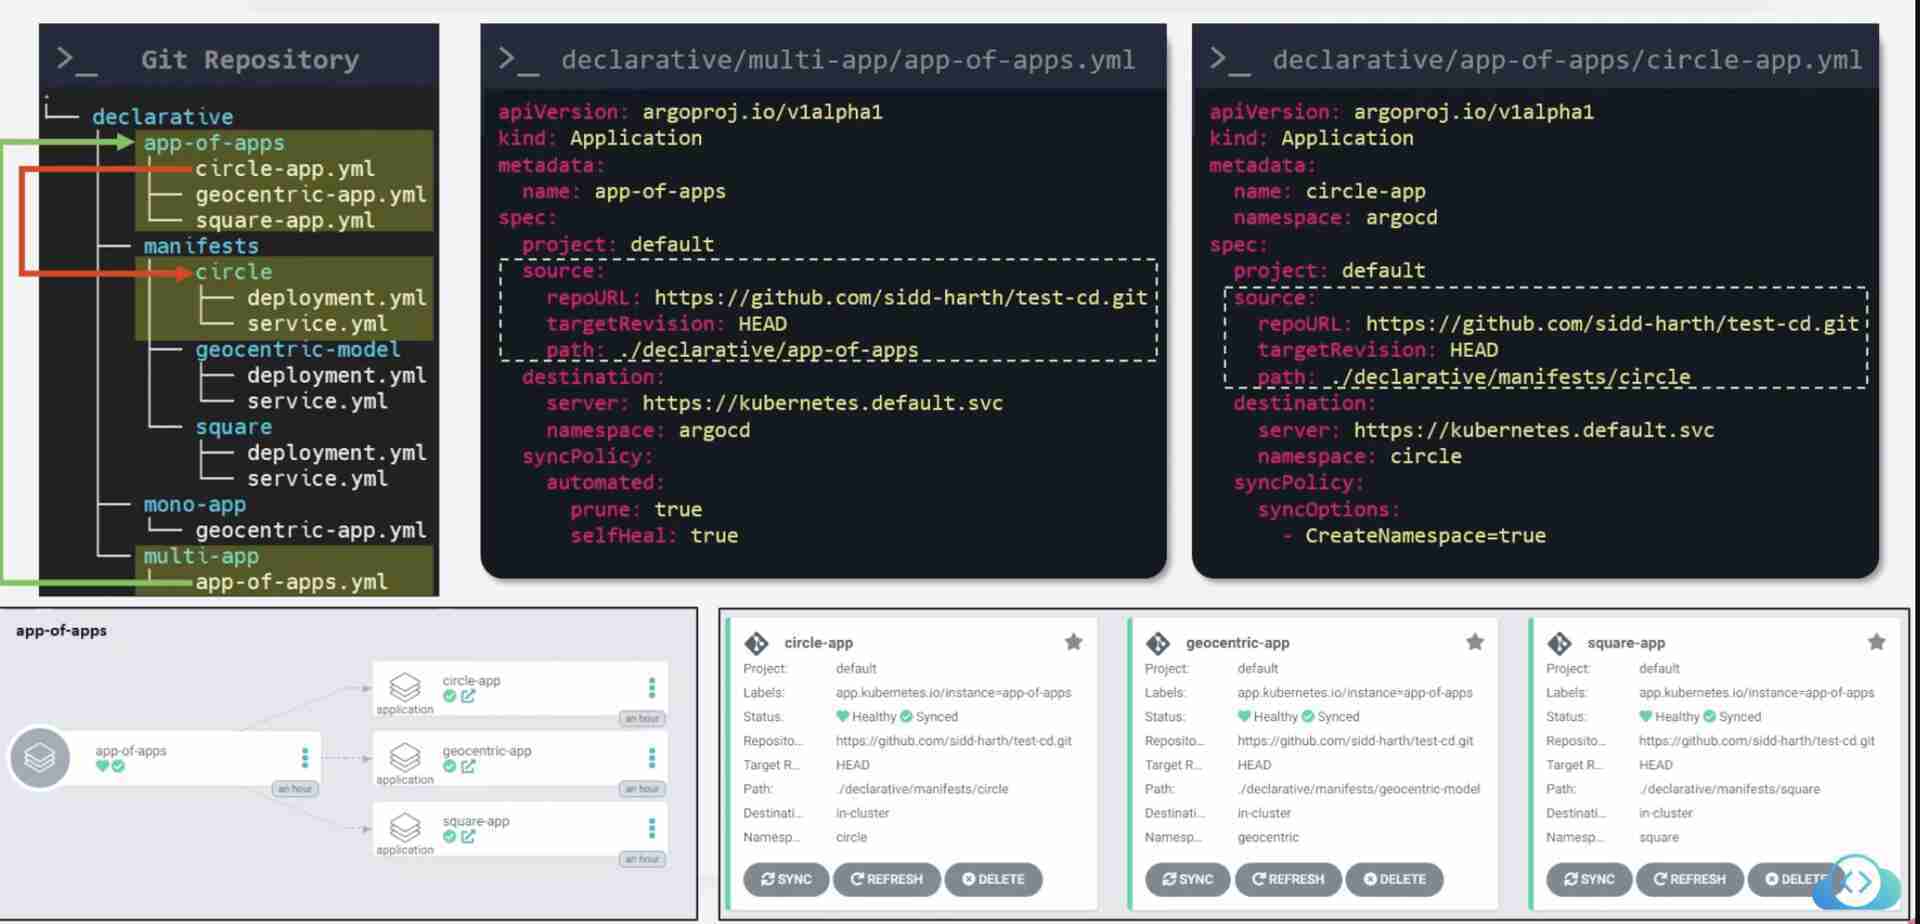
Task: Open the kebab menu of the app-of-apps node
Action: (x=304, y=757)
